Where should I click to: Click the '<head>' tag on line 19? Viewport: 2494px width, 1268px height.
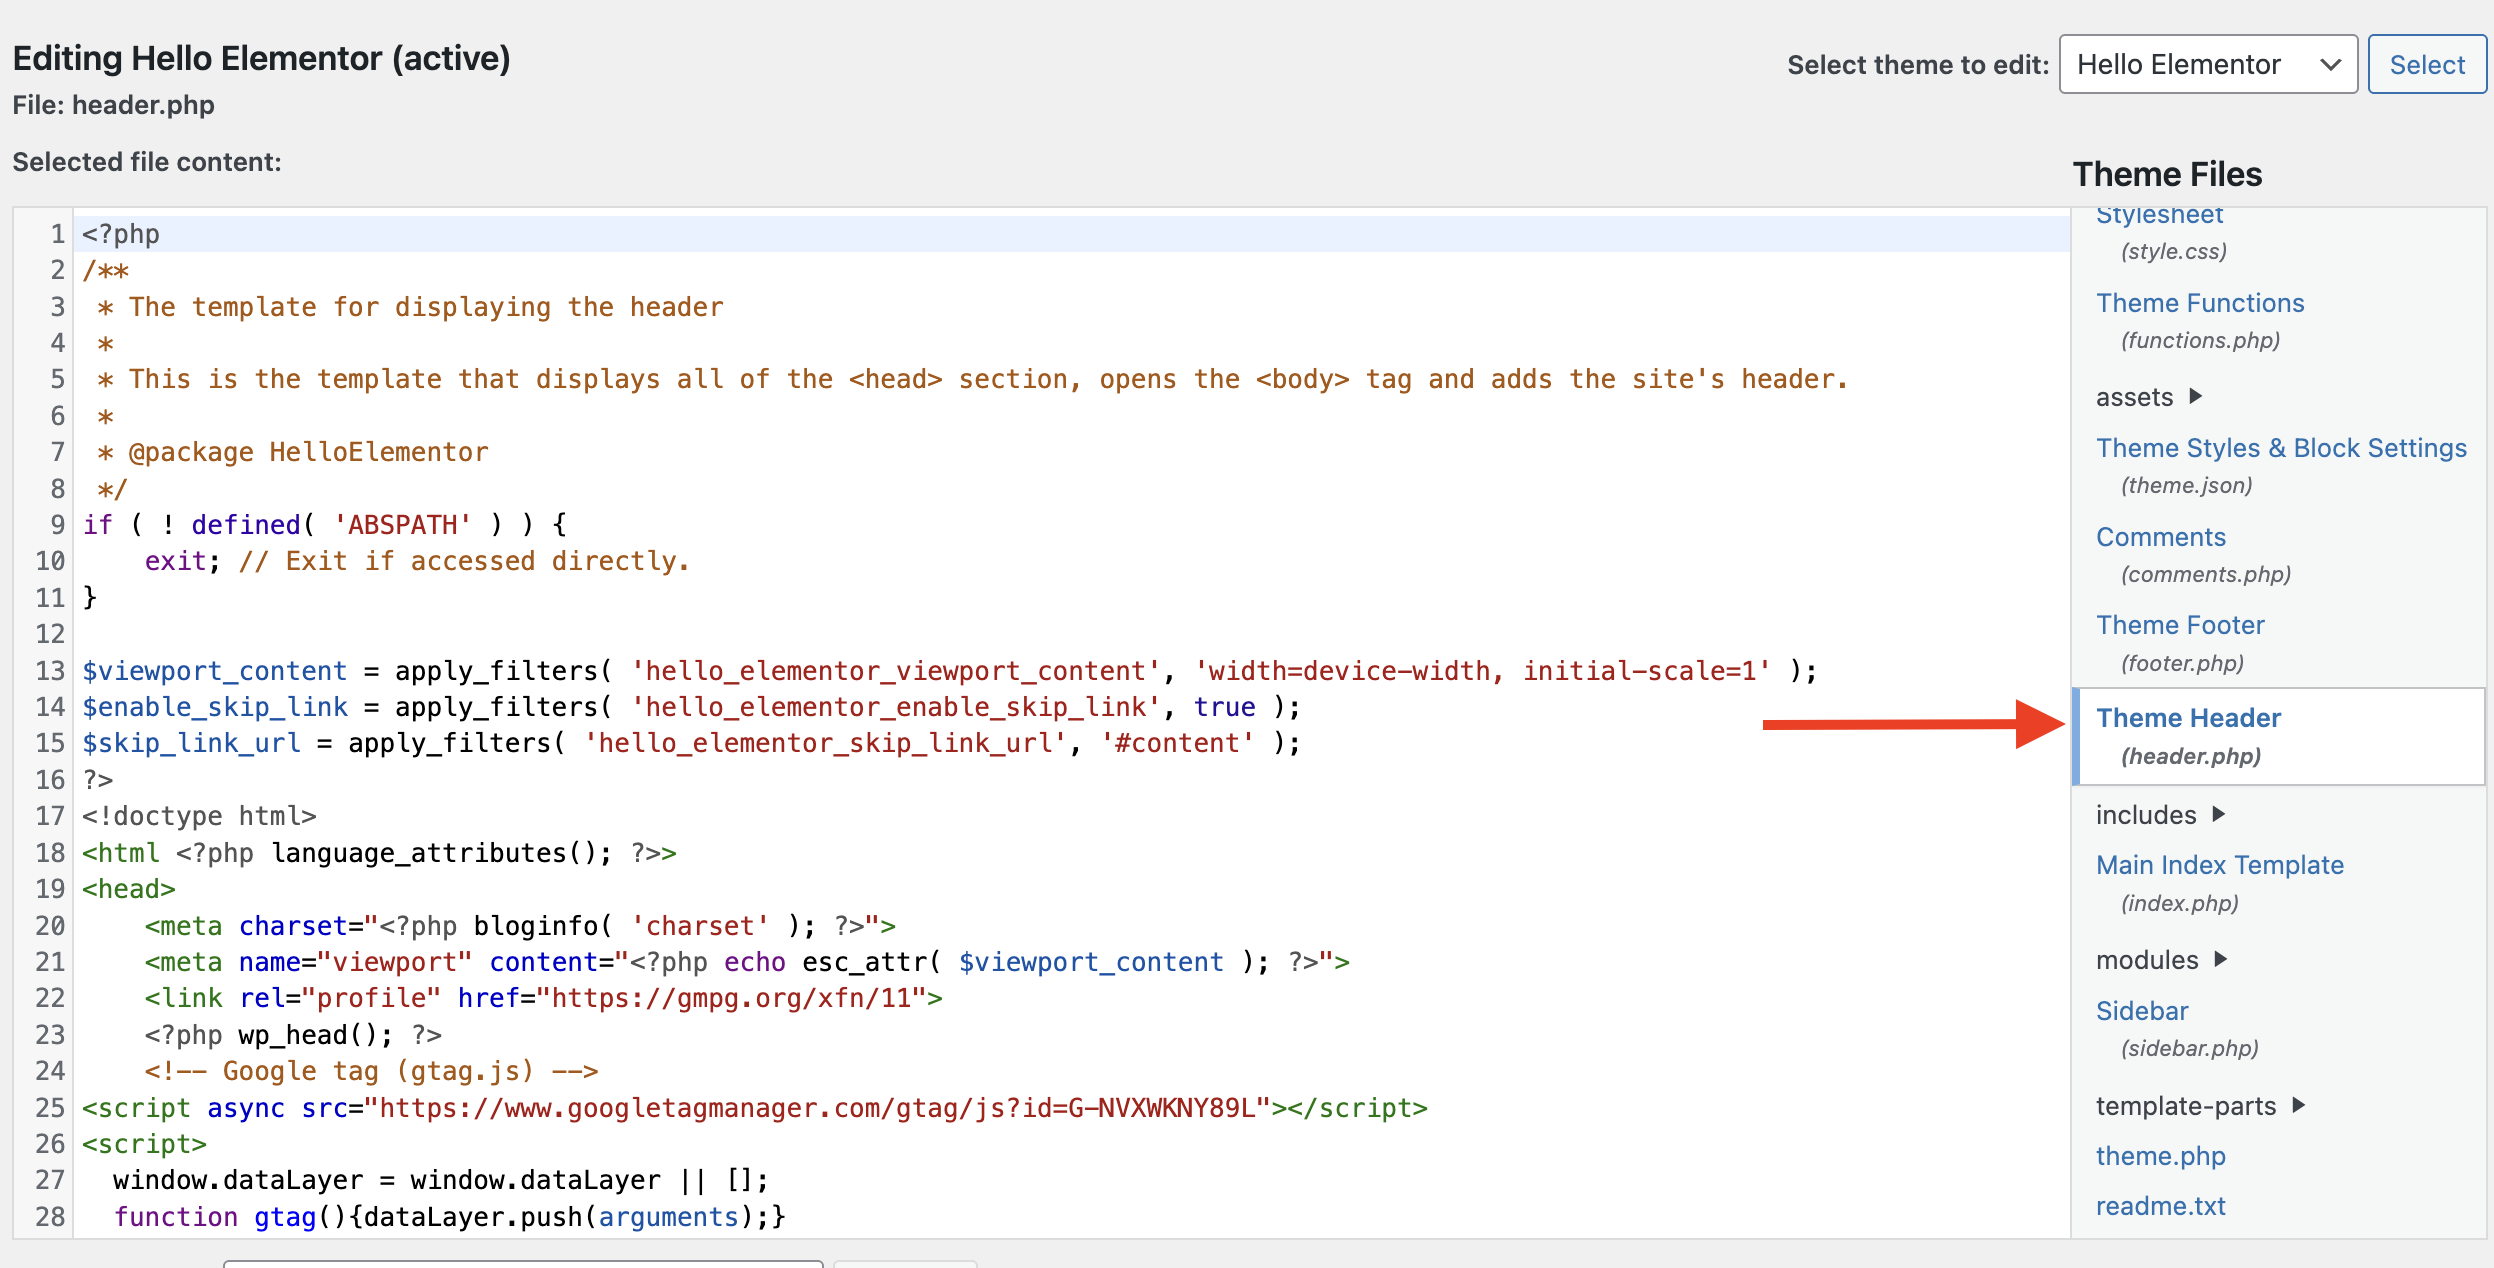[129, 889]
